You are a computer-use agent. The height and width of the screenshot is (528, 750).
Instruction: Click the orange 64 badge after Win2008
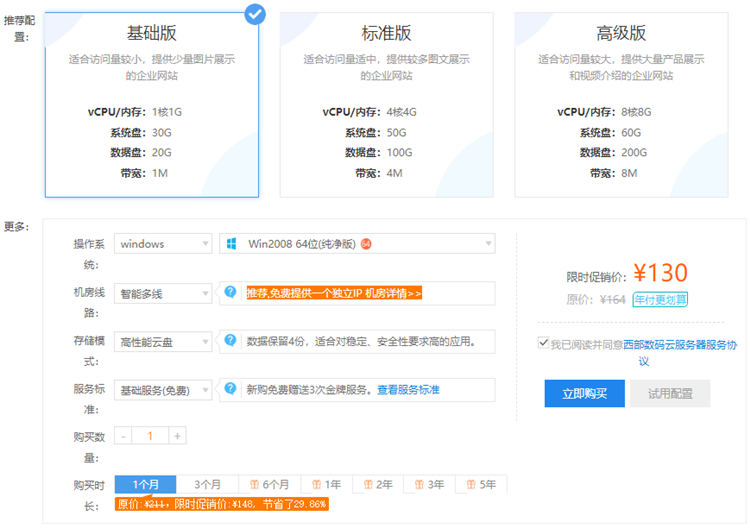366,244
